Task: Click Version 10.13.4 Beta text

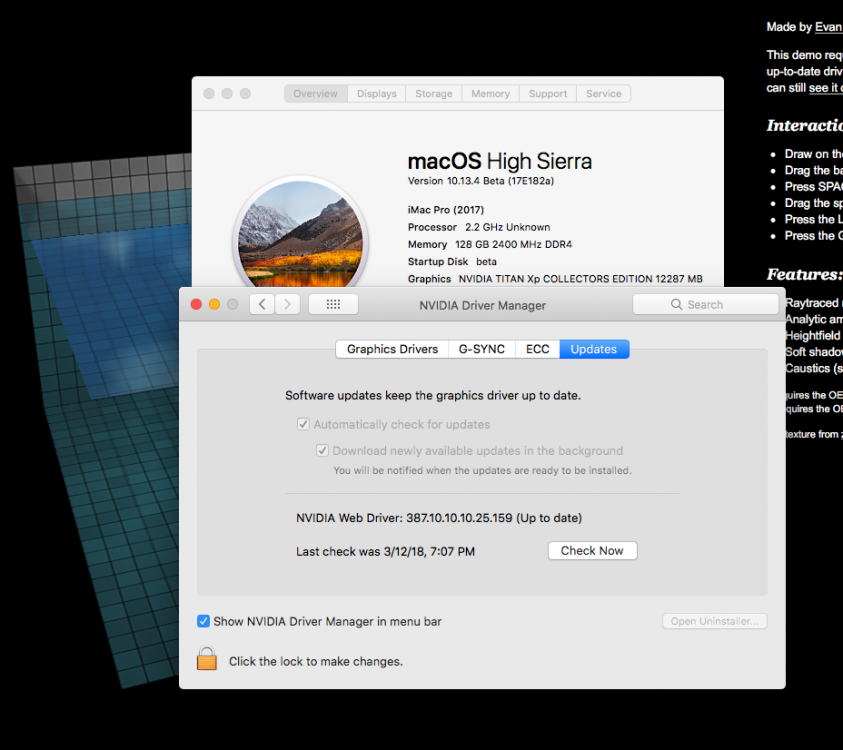Action: pos(481,181)
